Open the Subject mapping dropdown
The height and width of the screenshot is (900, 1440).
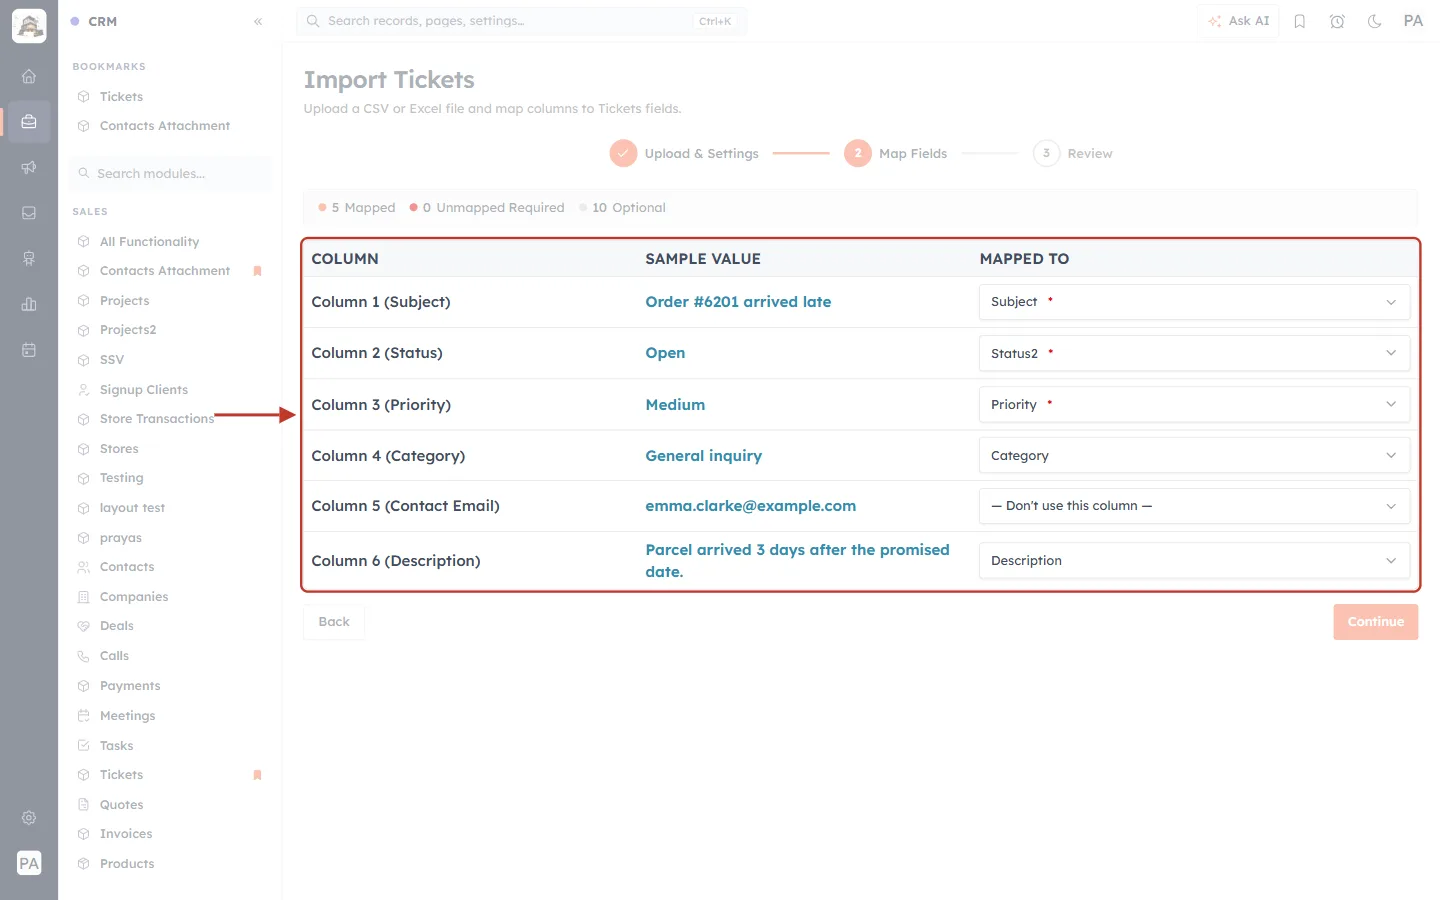point(1194,302)
